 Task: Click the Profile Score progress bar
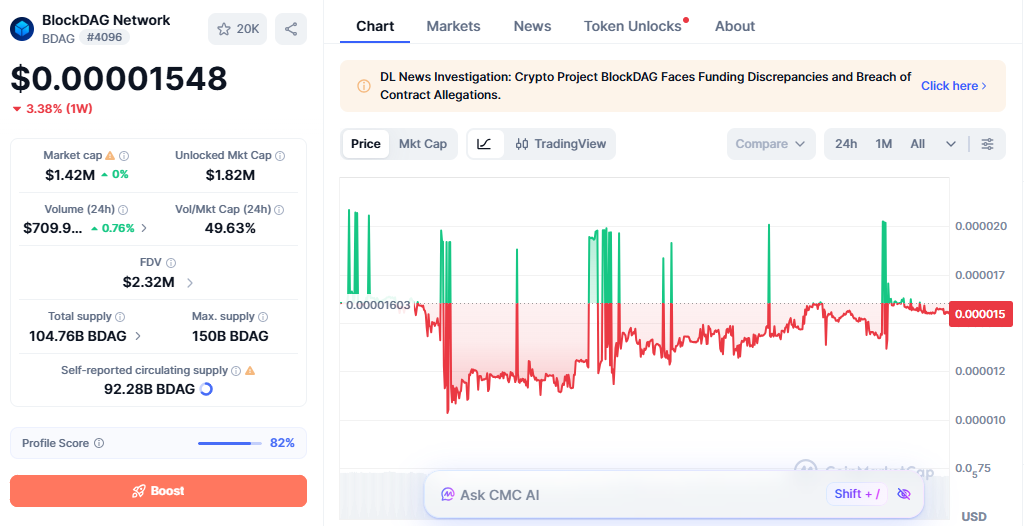229,443
